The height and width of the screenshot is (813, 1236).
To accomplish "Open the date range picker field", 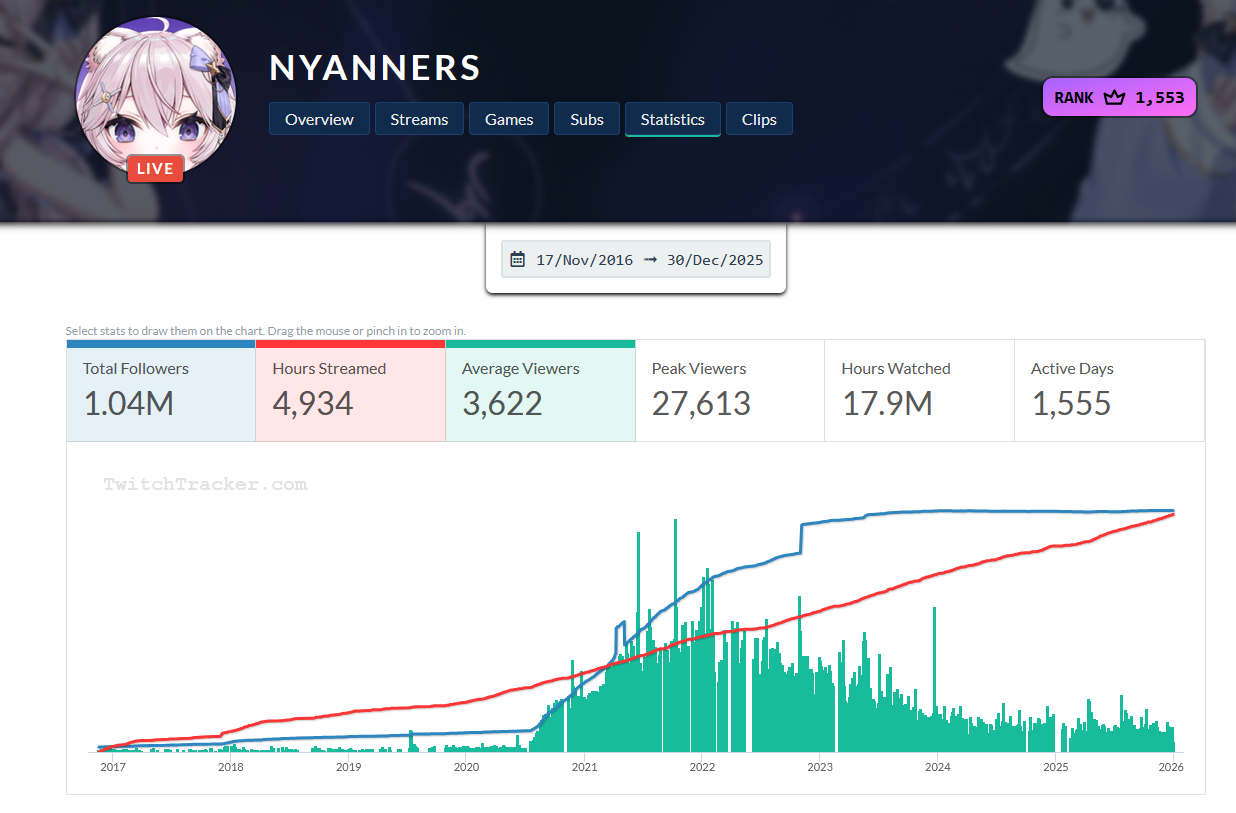I will click(636, 260).
